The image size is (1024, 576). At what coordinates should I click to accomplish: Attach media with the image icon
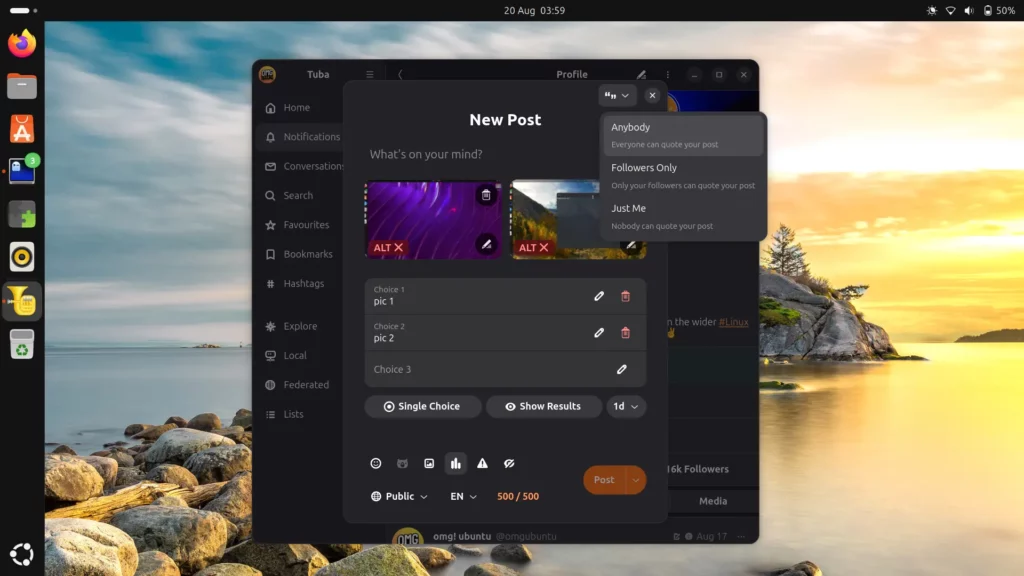tap(429, 463)
